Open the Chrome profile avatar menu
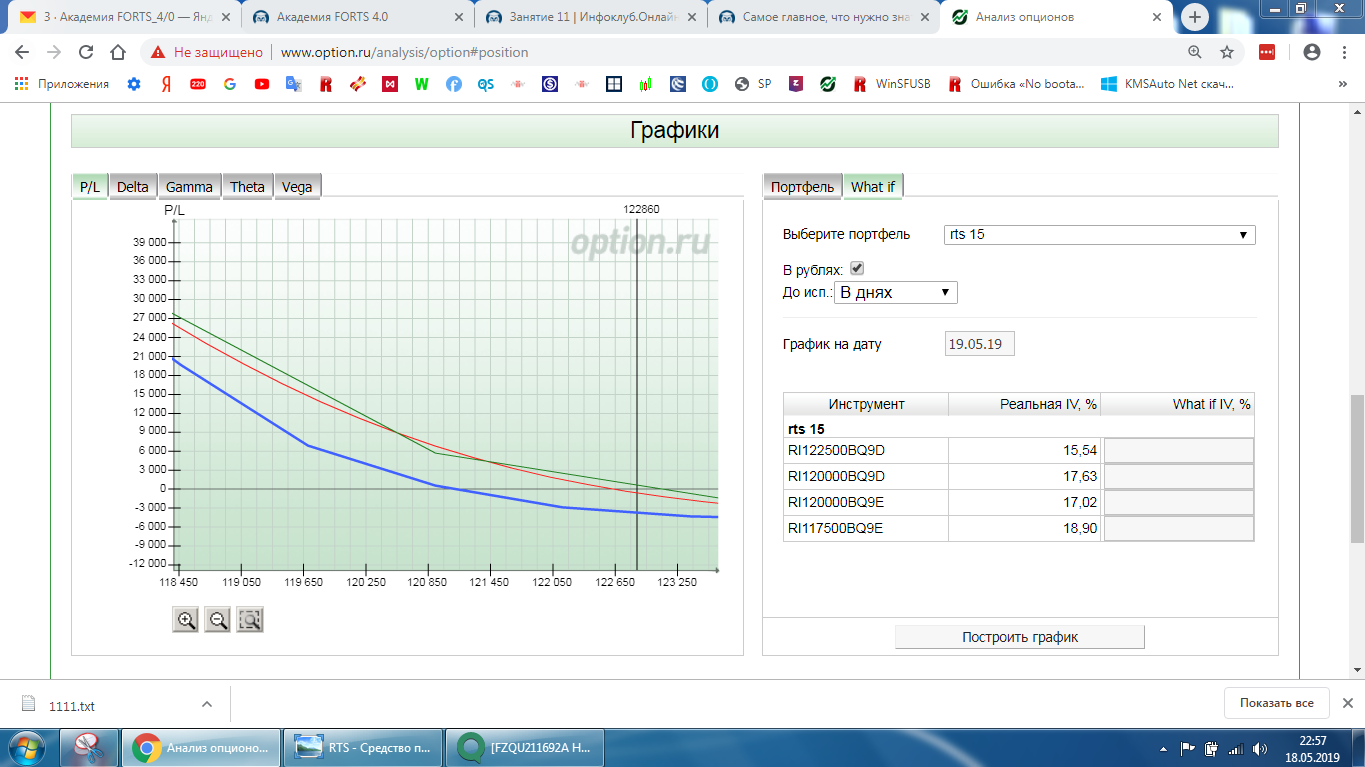Image resolution: width=1365 pixels, height=767 pixels. (1312, 52)
